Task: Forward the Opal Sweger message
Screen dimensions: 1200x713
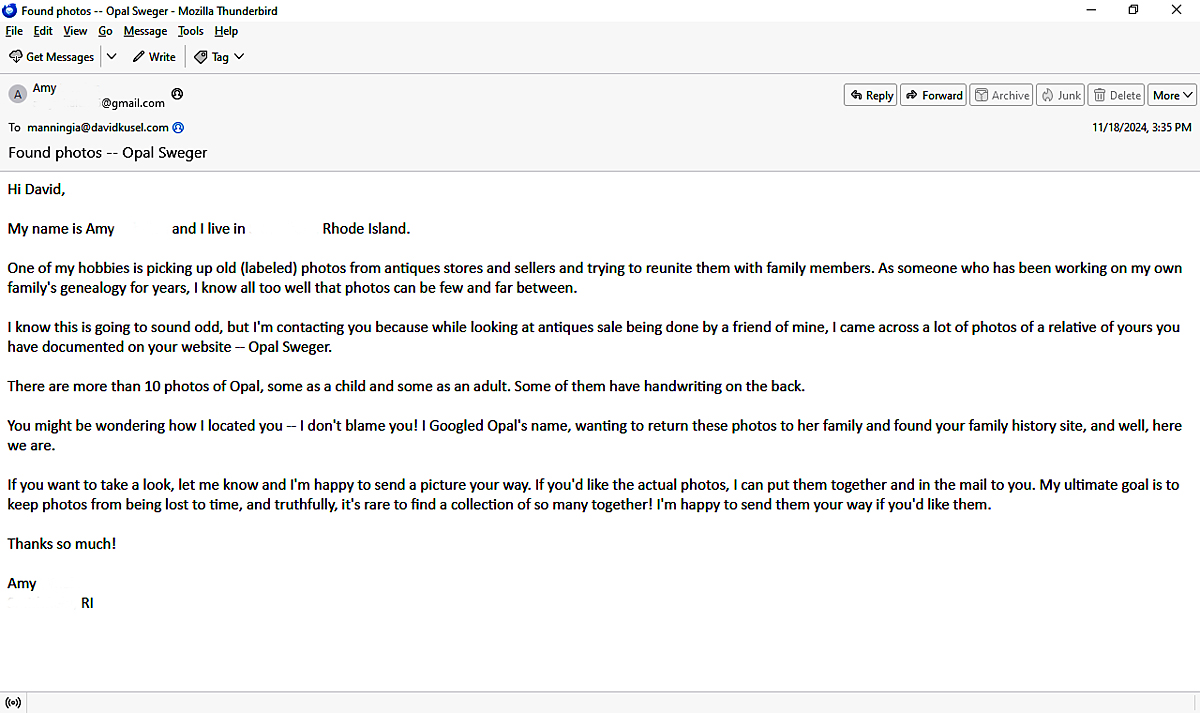Action: coord(933,95)
